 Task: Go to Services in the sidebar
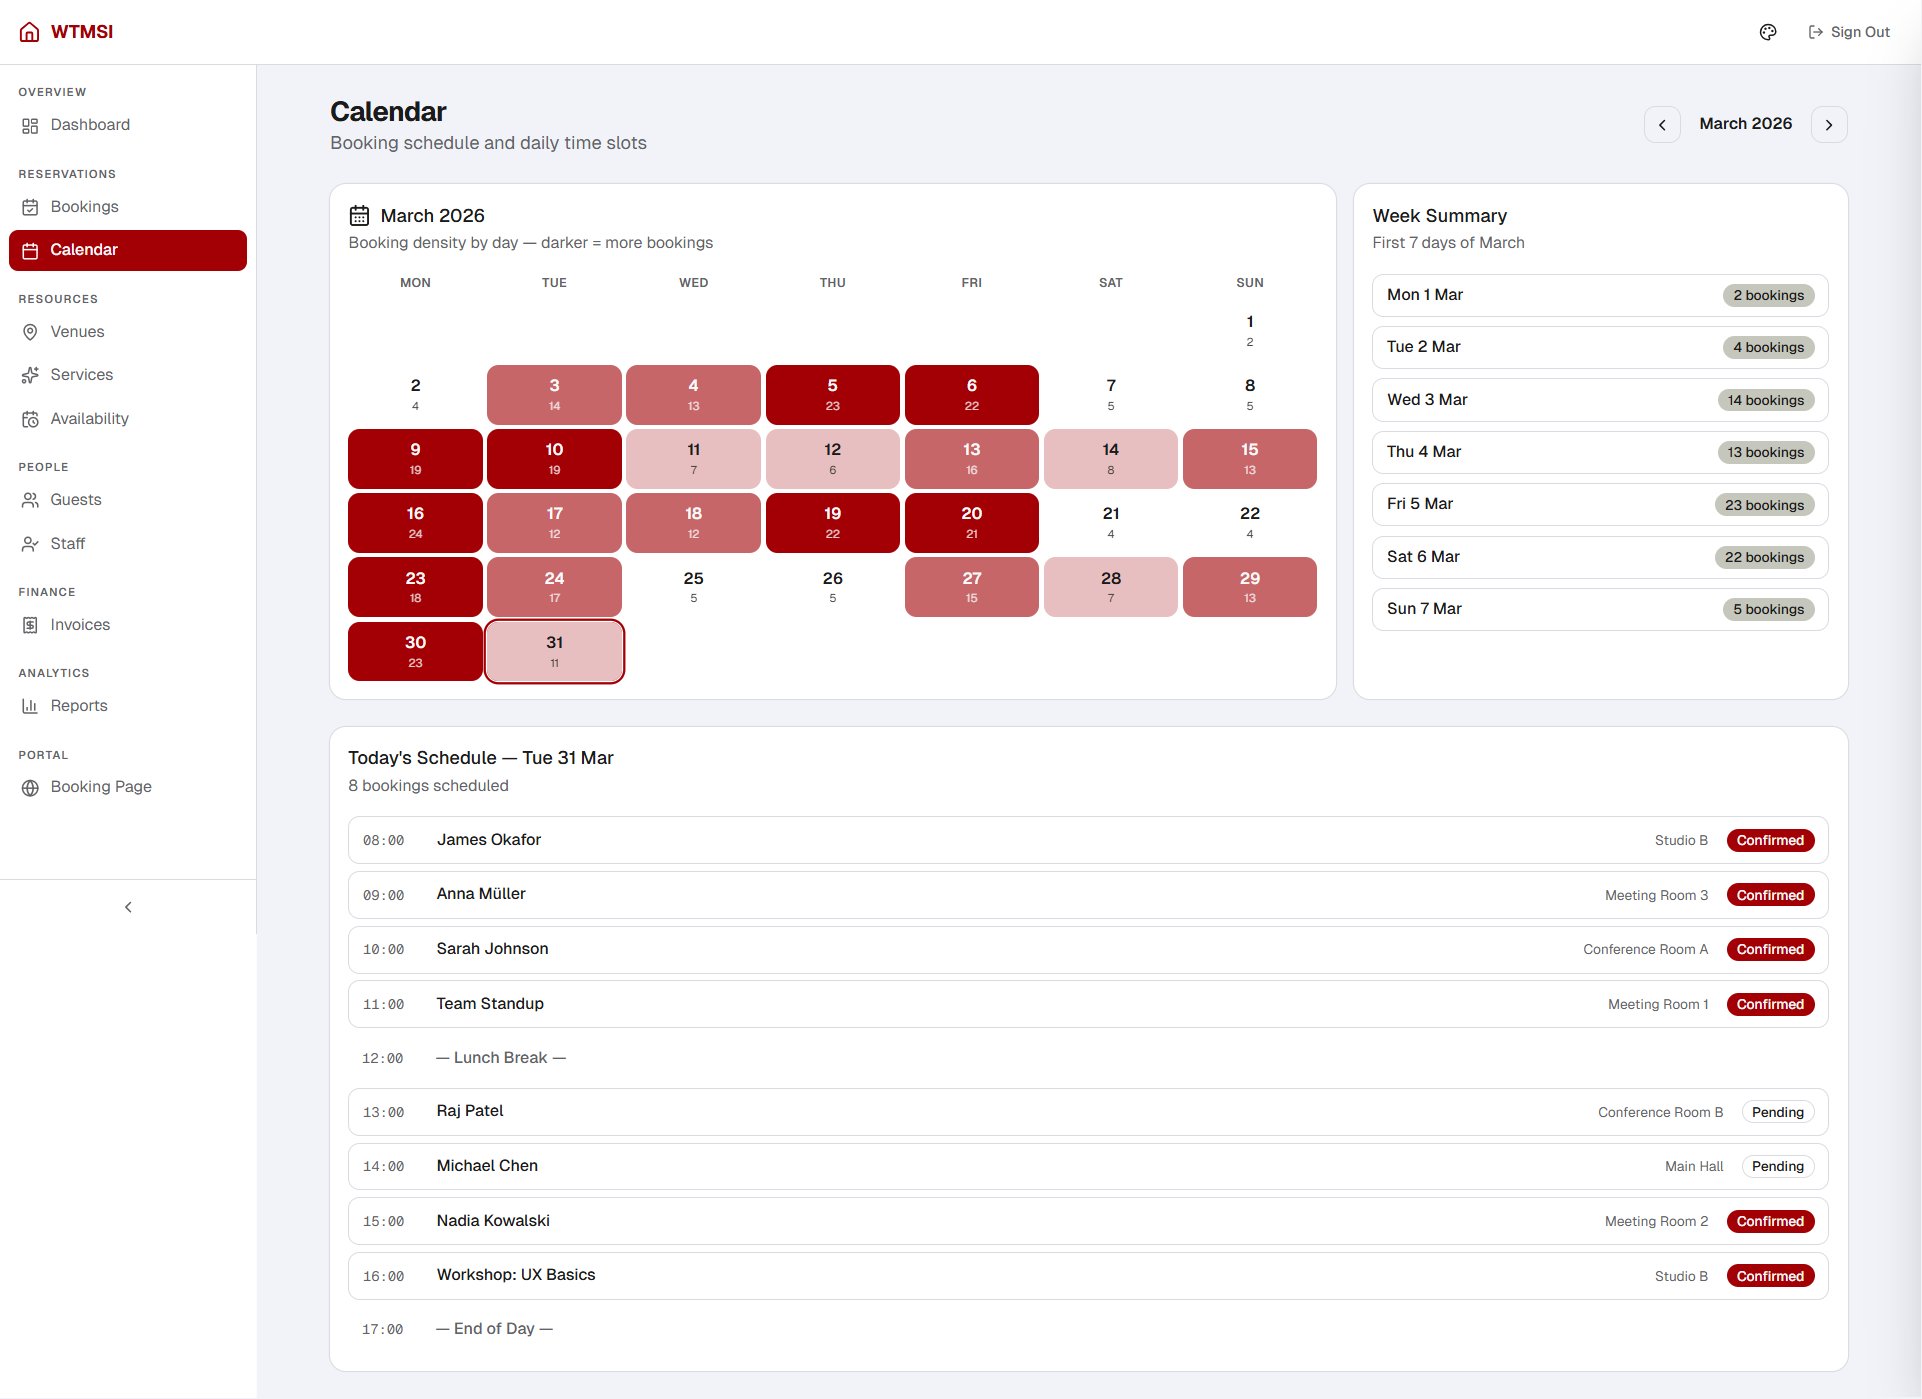point(128,375)
